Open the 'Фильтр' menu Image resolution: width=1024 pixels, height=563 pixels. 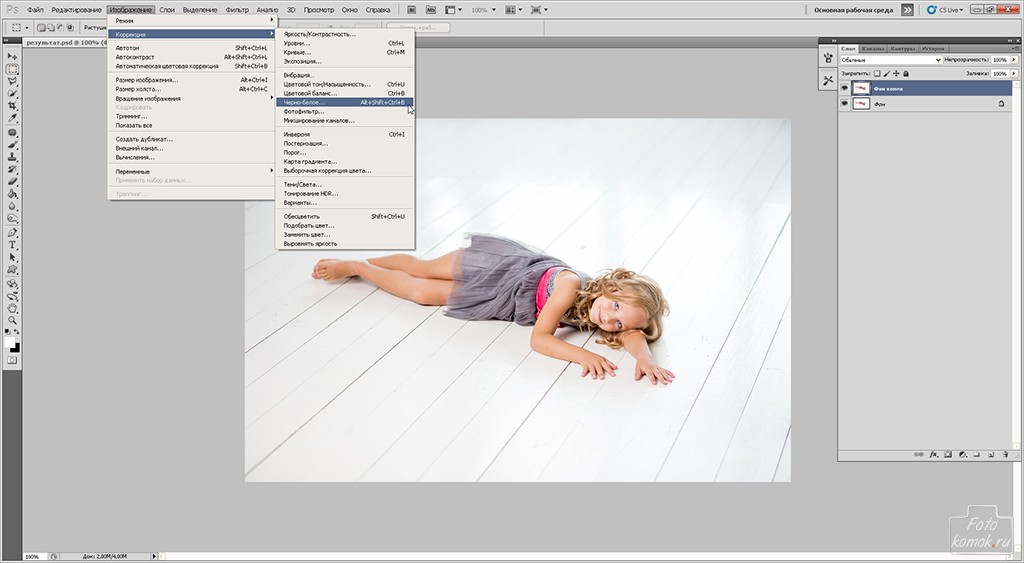tap(237, 9)
